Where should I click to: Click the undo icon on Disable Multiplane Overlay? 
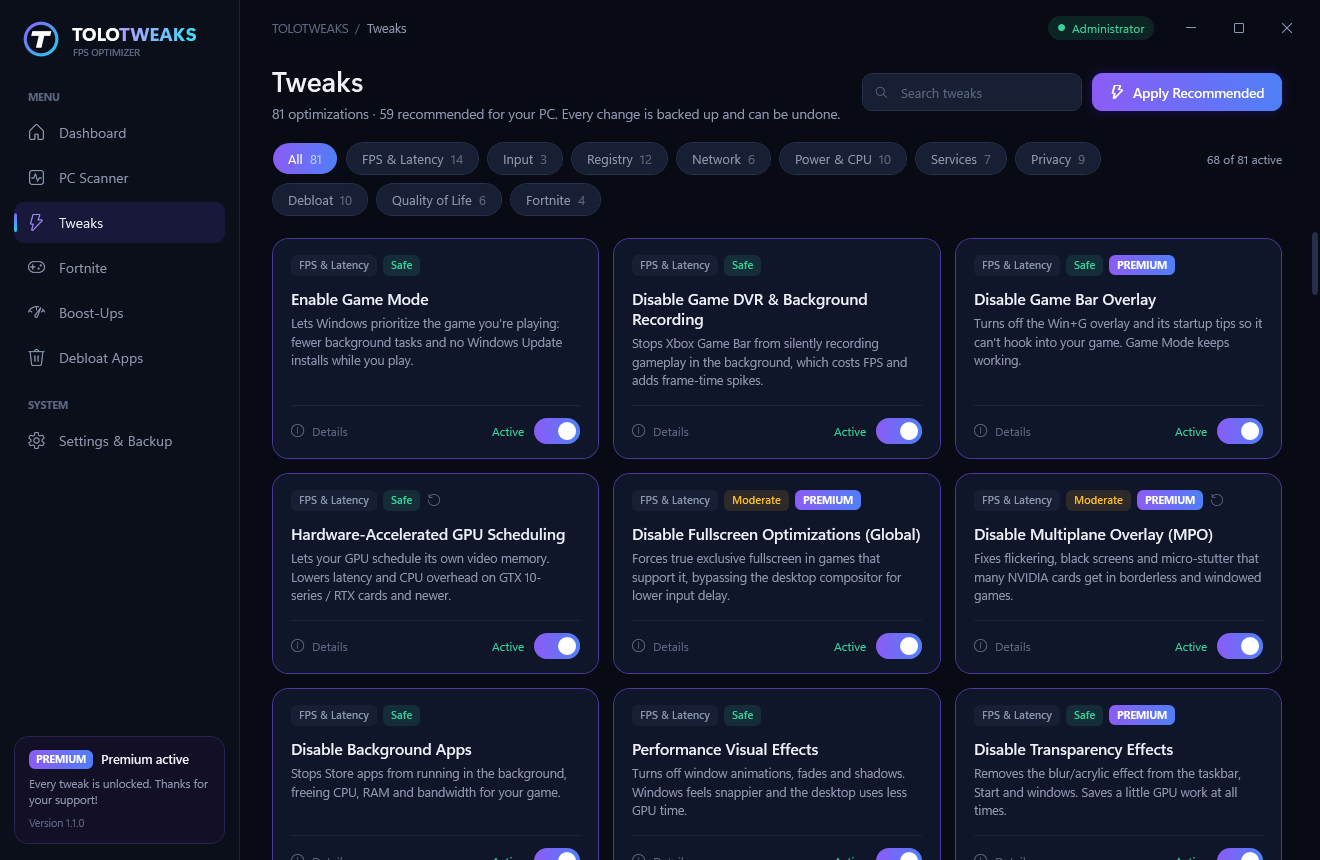(x=1217, y=500)
